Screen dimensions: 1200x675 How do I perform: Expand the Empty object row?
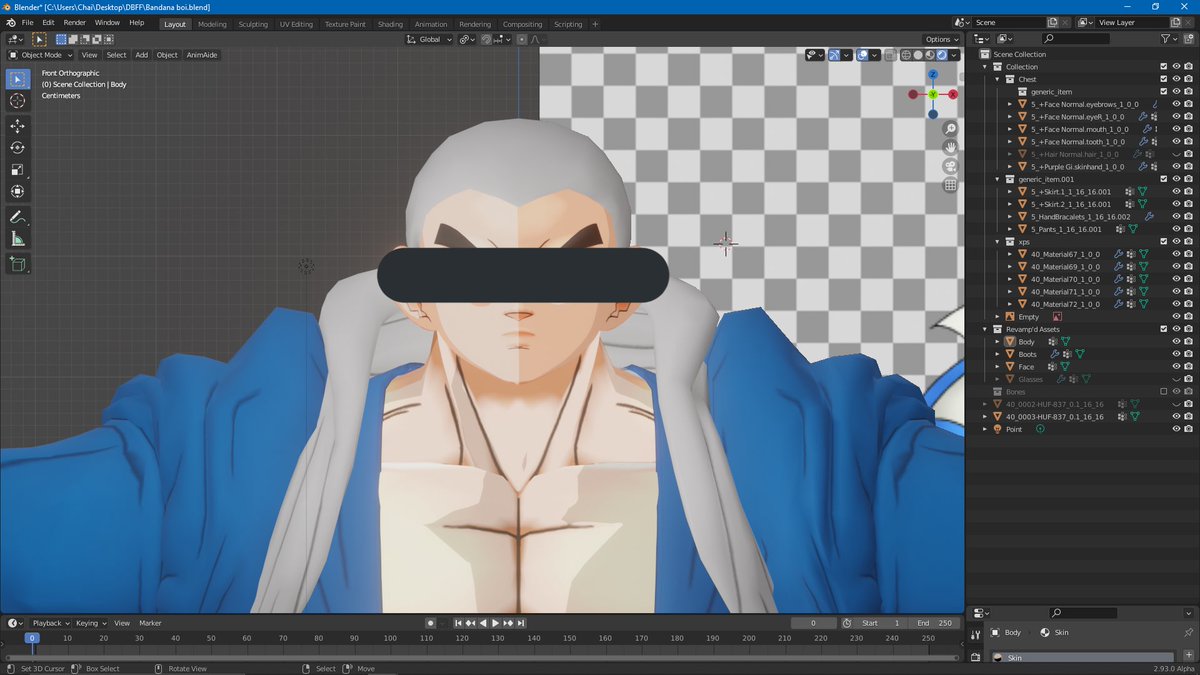point(997,316)
